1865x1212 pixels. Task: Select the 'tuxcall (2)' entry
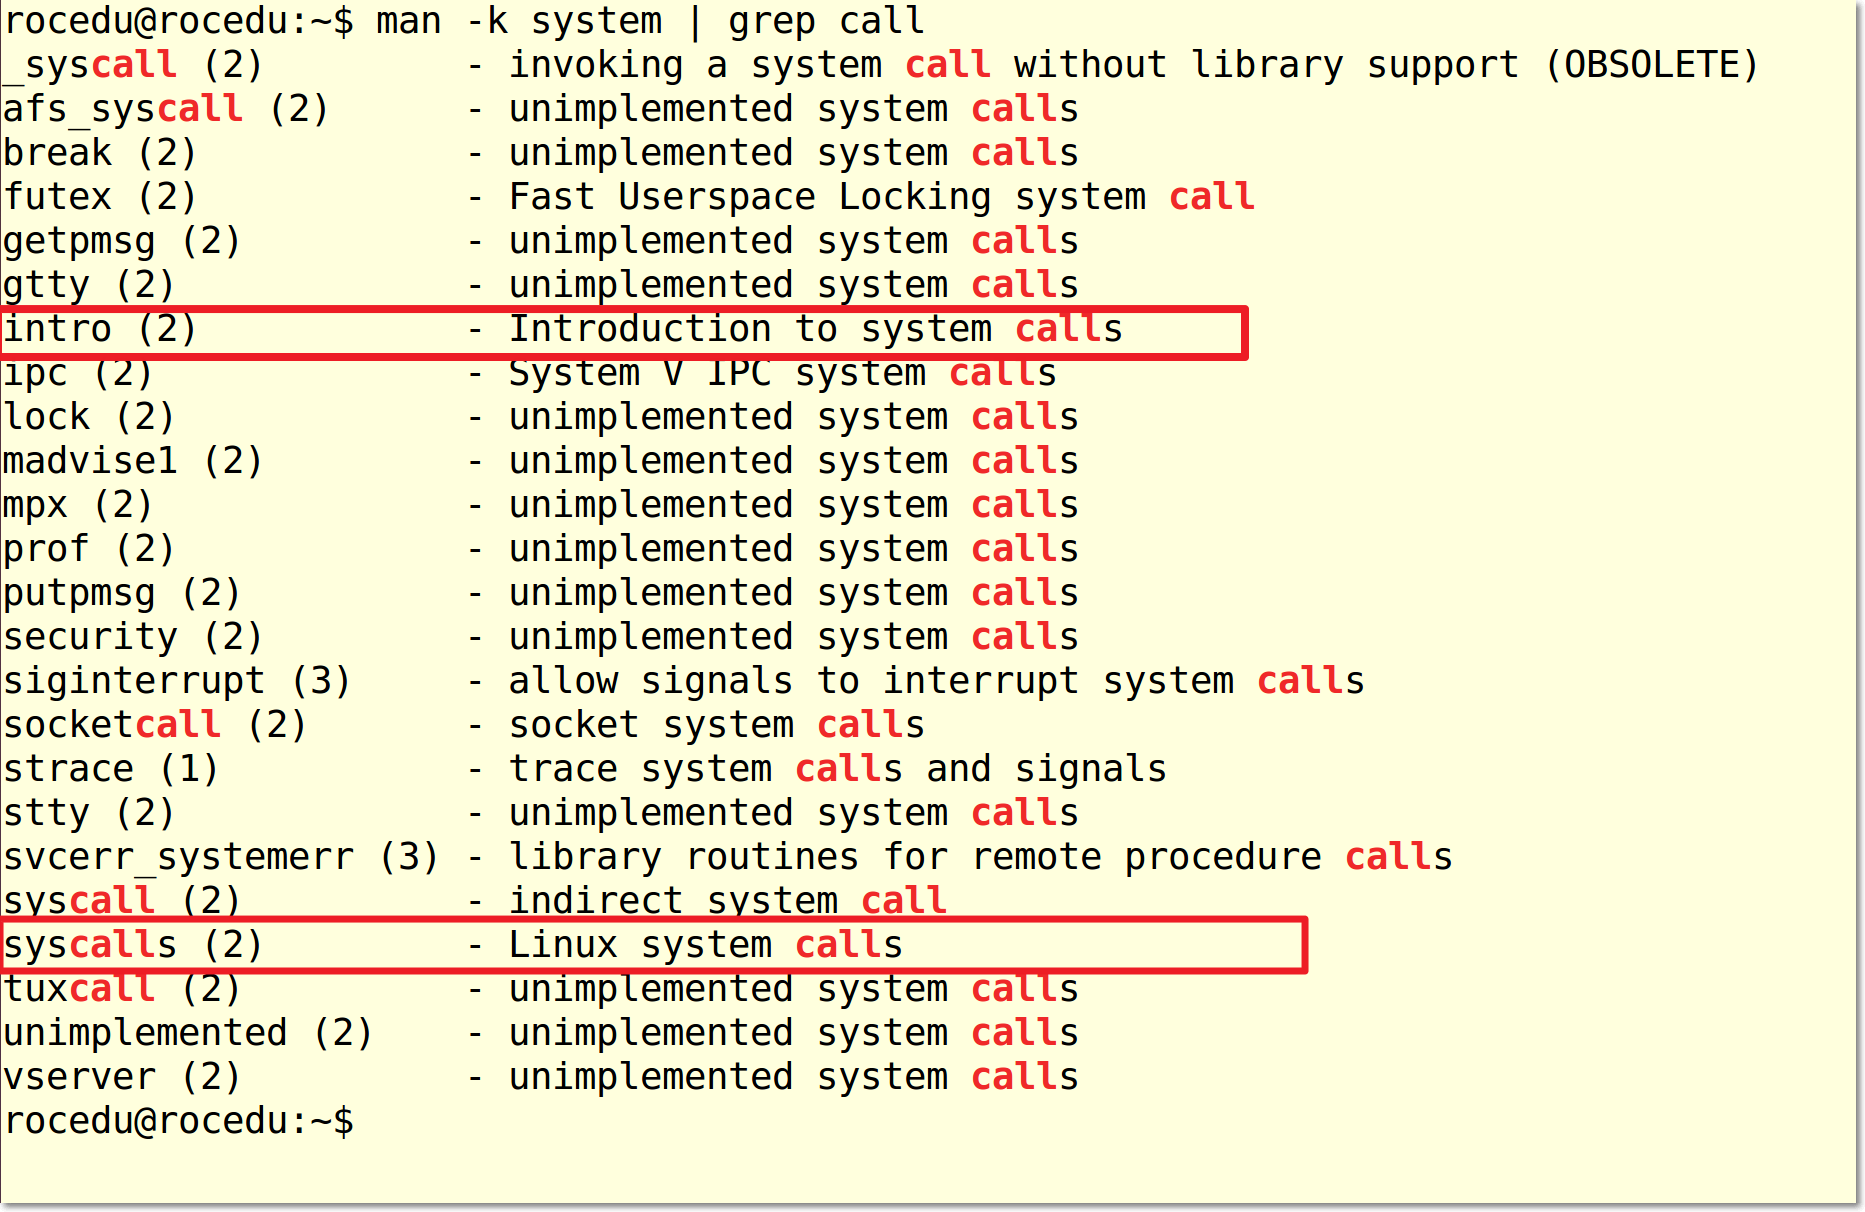(122, 989)
